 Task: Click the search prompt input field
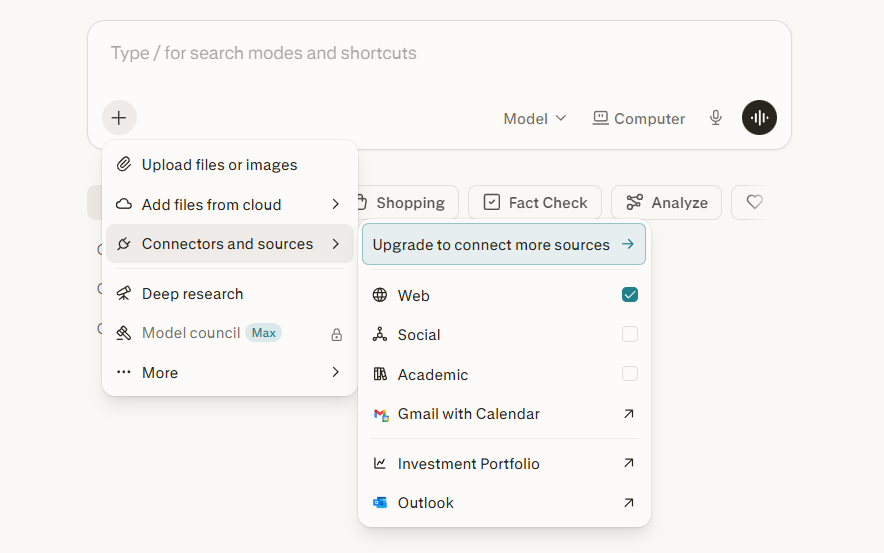click(438, 53)
